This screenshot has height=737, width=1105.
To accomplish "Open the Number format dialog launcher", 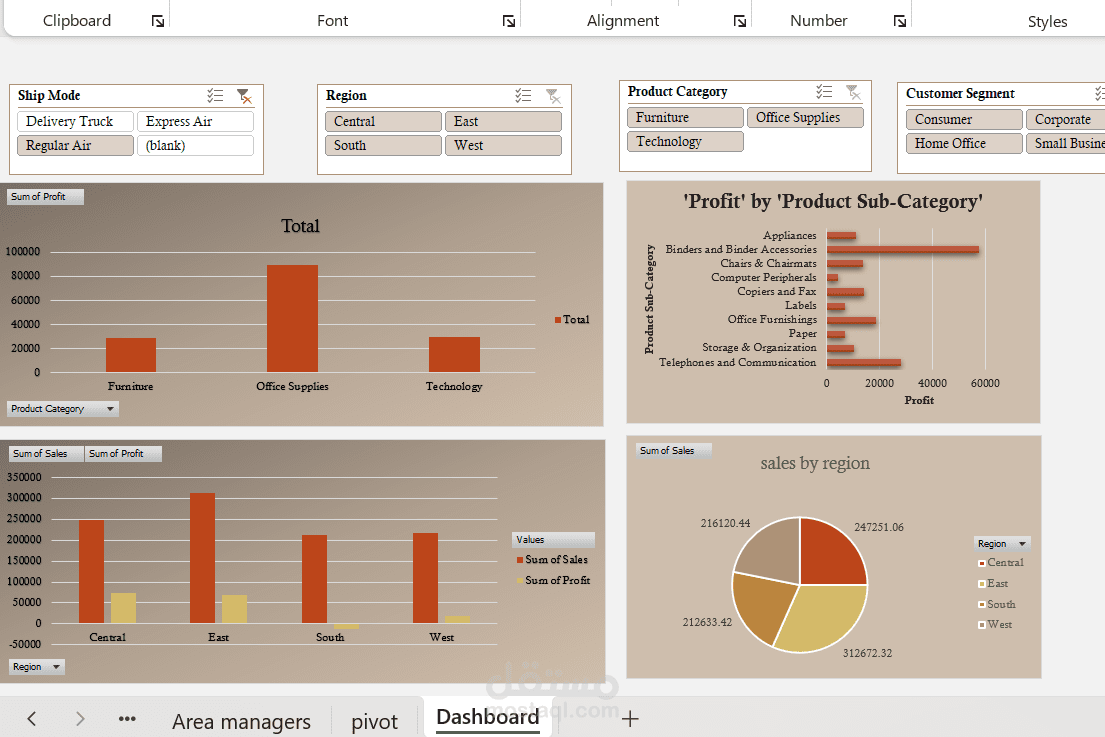I will tap(899, 20).
